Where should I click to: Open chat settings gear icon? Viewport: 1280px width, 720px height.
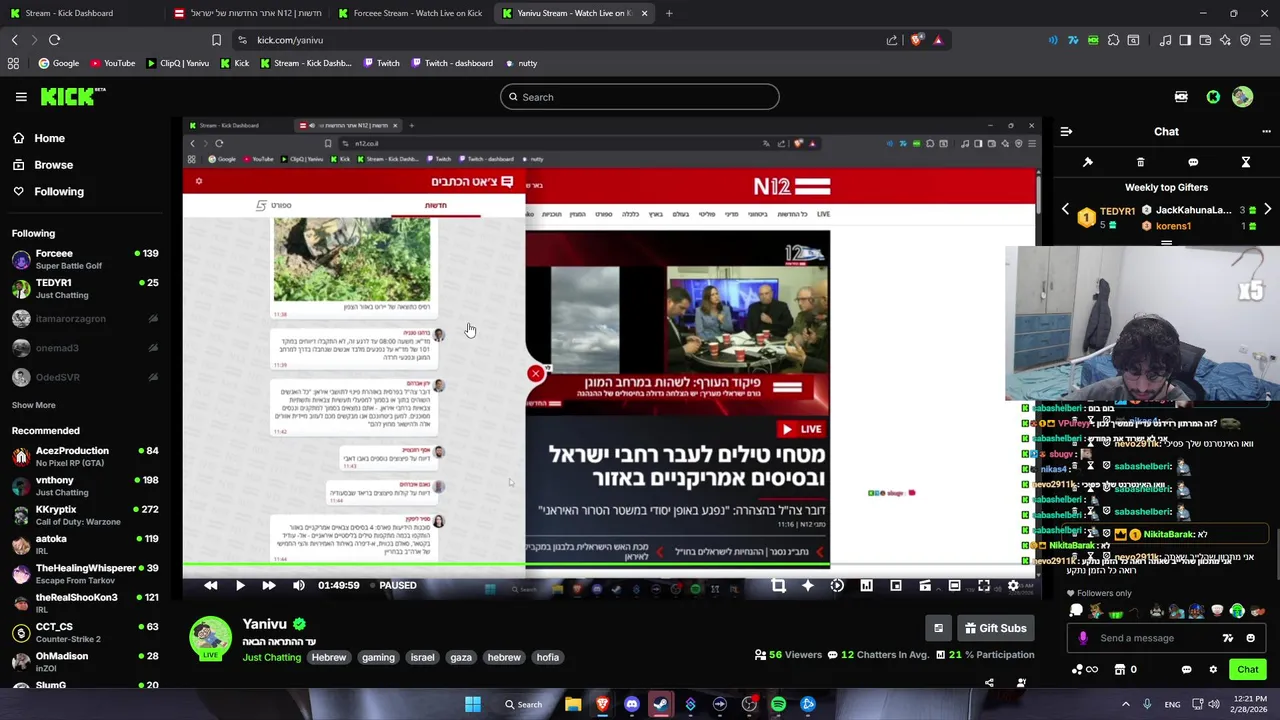(x=1213, y=669)
